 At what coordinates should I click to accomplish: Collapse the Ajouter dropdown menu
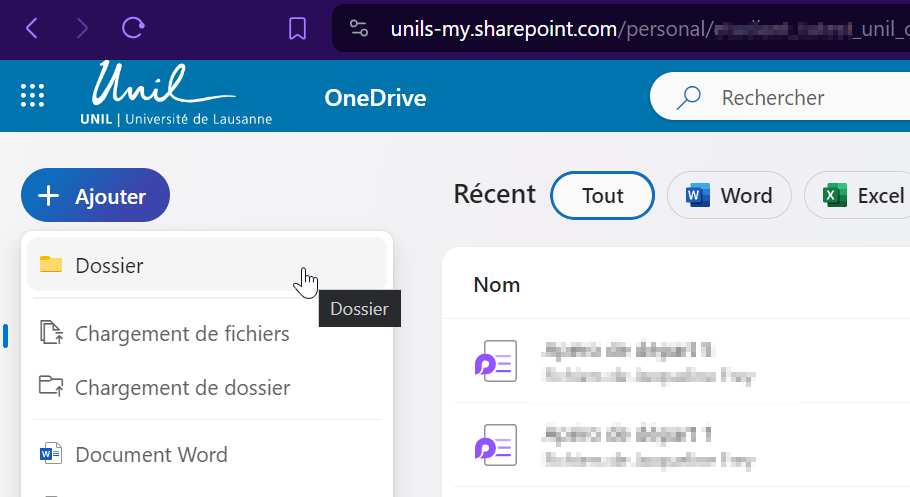pyautogui.click(x=95, y=196)
